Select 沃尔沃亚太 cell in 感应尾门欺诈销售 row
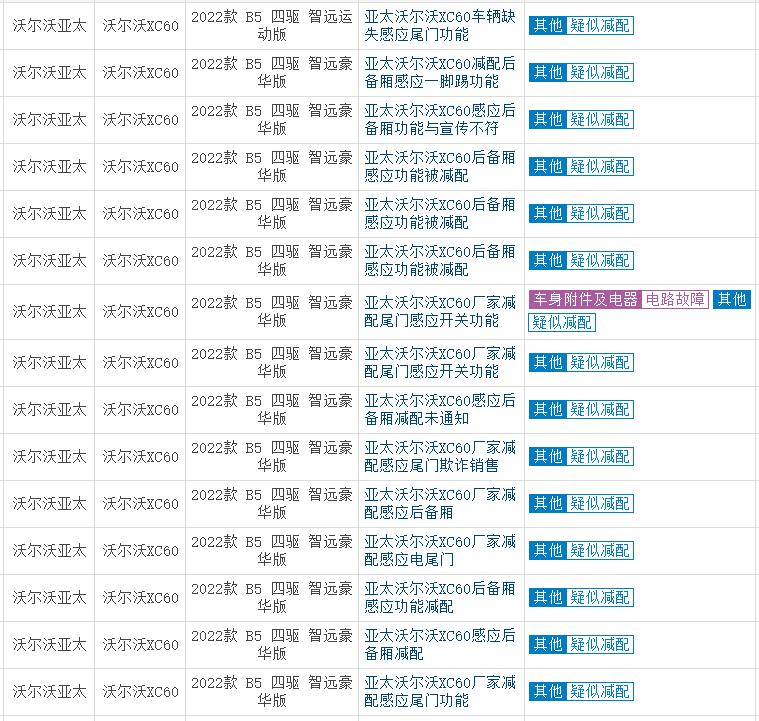This screenshot has height=721, width=759. coord(49,457)
